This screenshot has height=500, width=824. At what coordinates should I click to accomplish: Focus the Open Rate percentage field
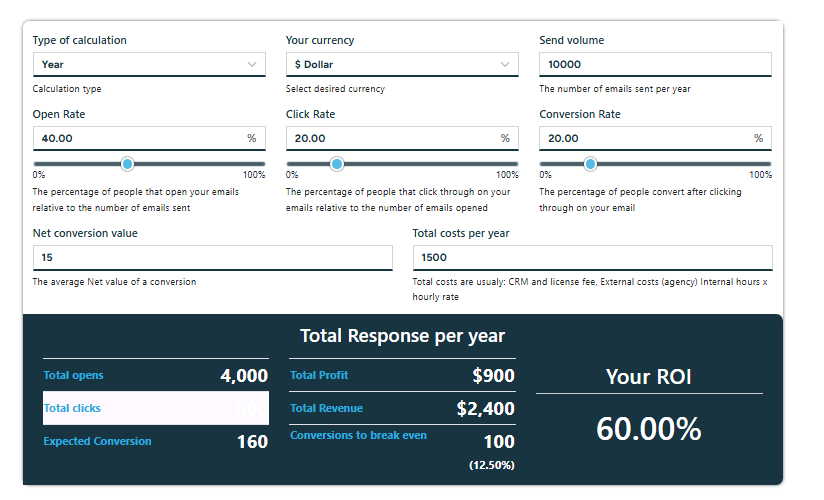[136, 138]
